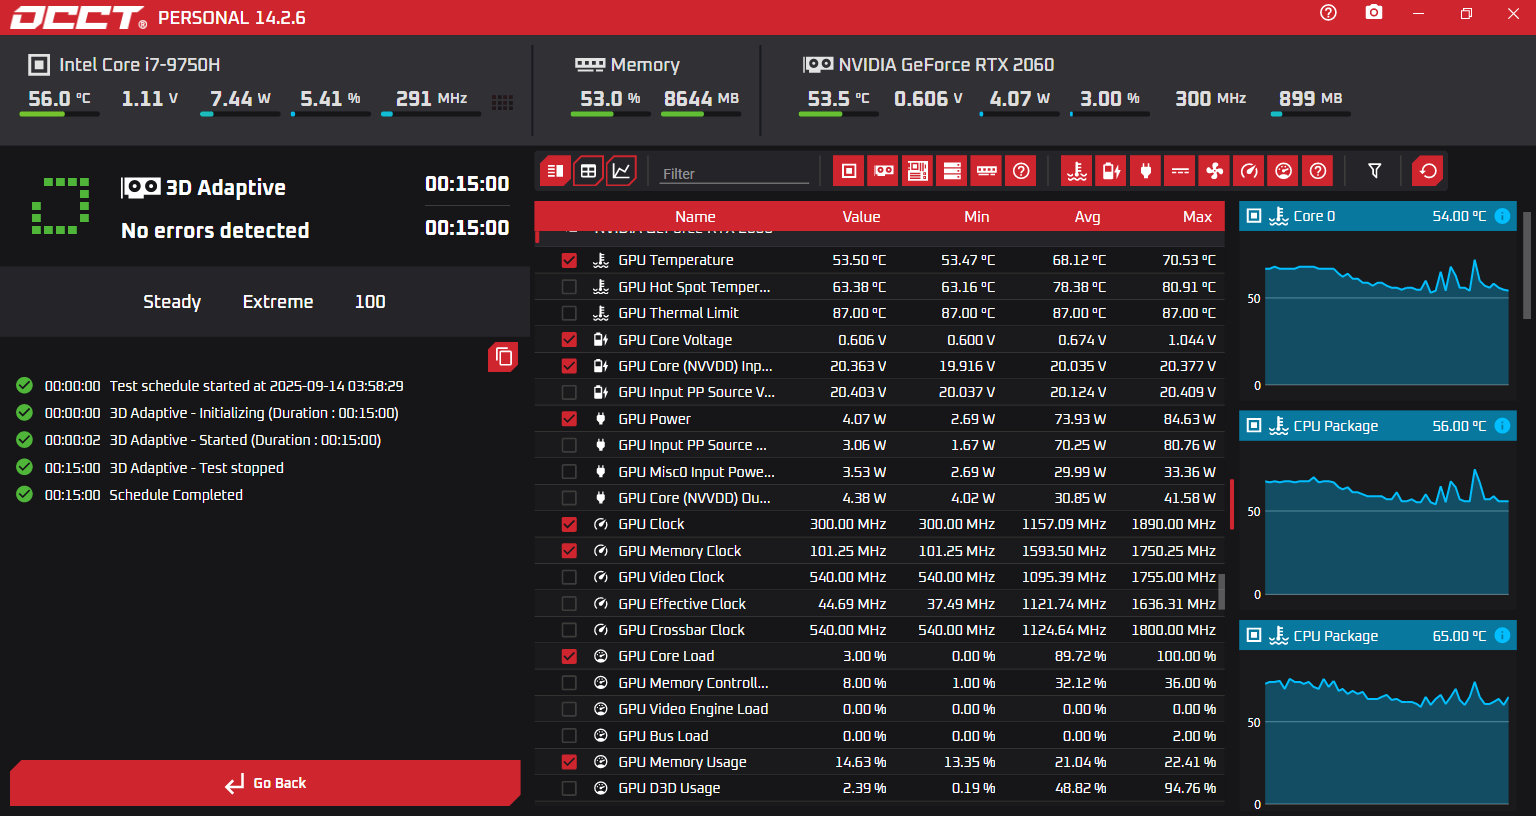
Task: Click the Intel Core i7-9750H header
Action: (x=139, y=65)
